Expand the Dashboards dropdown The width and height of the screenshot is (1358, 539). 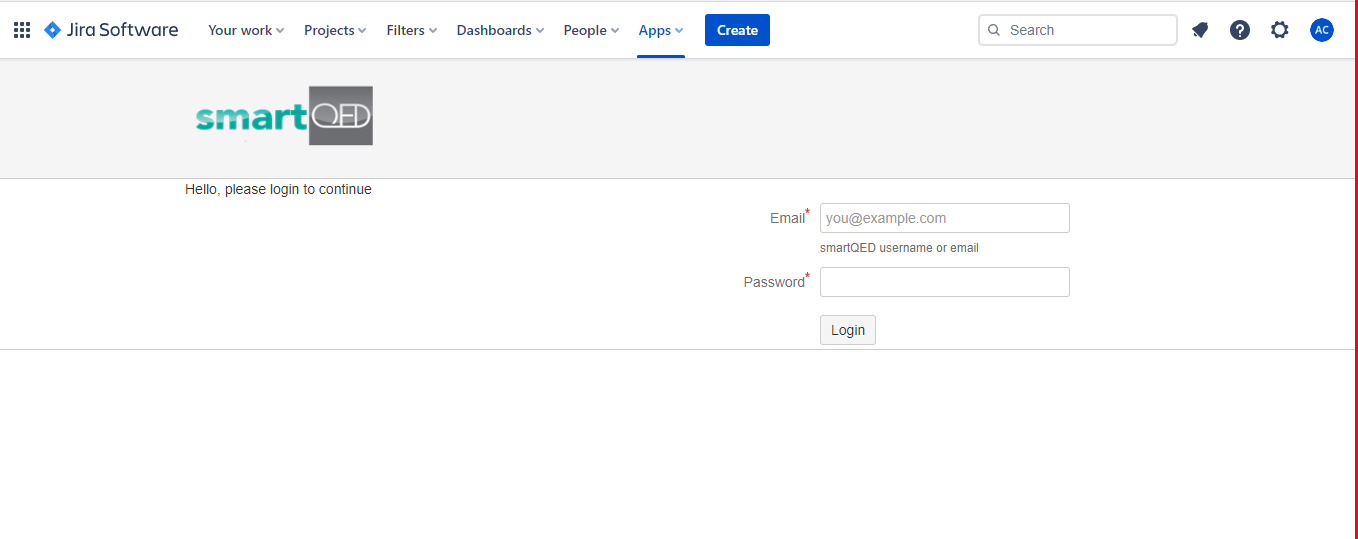click(x=500, y=30)
